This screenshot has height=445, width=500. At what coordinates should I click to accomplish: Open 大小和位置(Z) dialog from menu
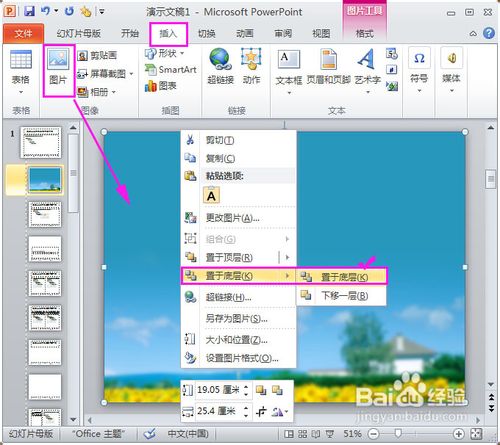click(x=238, y=340)
